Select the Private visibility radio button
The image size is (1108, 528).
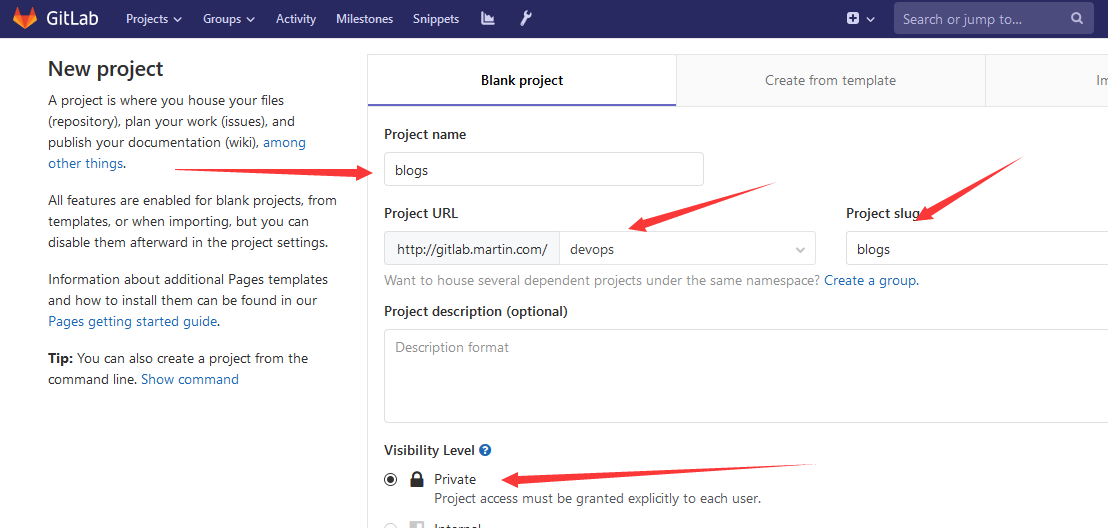click(391, 480)
